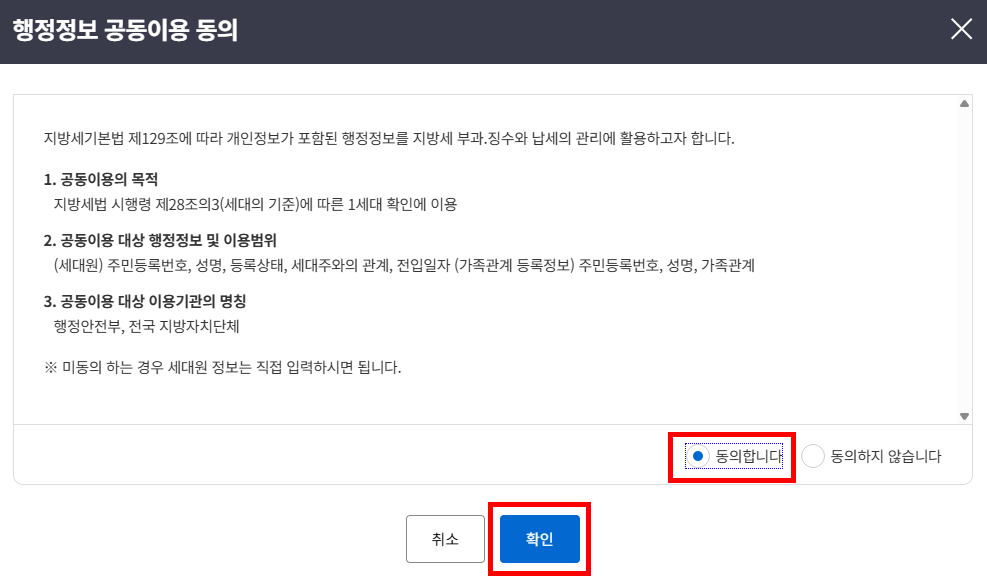Click the 동의합니다 label text
Screen dimensions: 987x580
[749, 456]
